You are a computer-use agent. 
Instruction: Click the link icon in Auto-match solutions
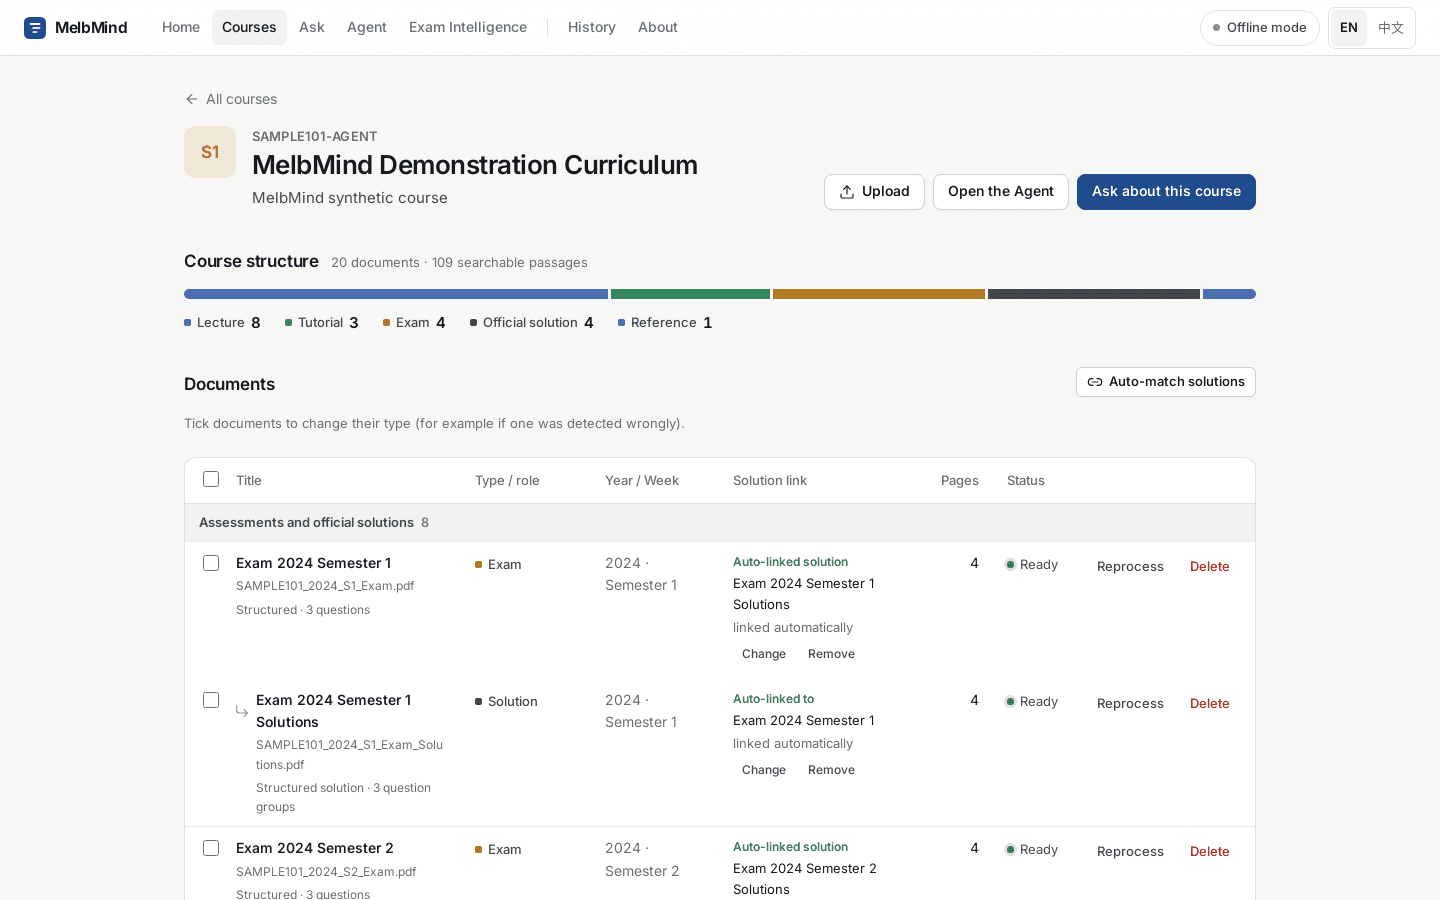pyautogui.click(x=1095, y=382)
